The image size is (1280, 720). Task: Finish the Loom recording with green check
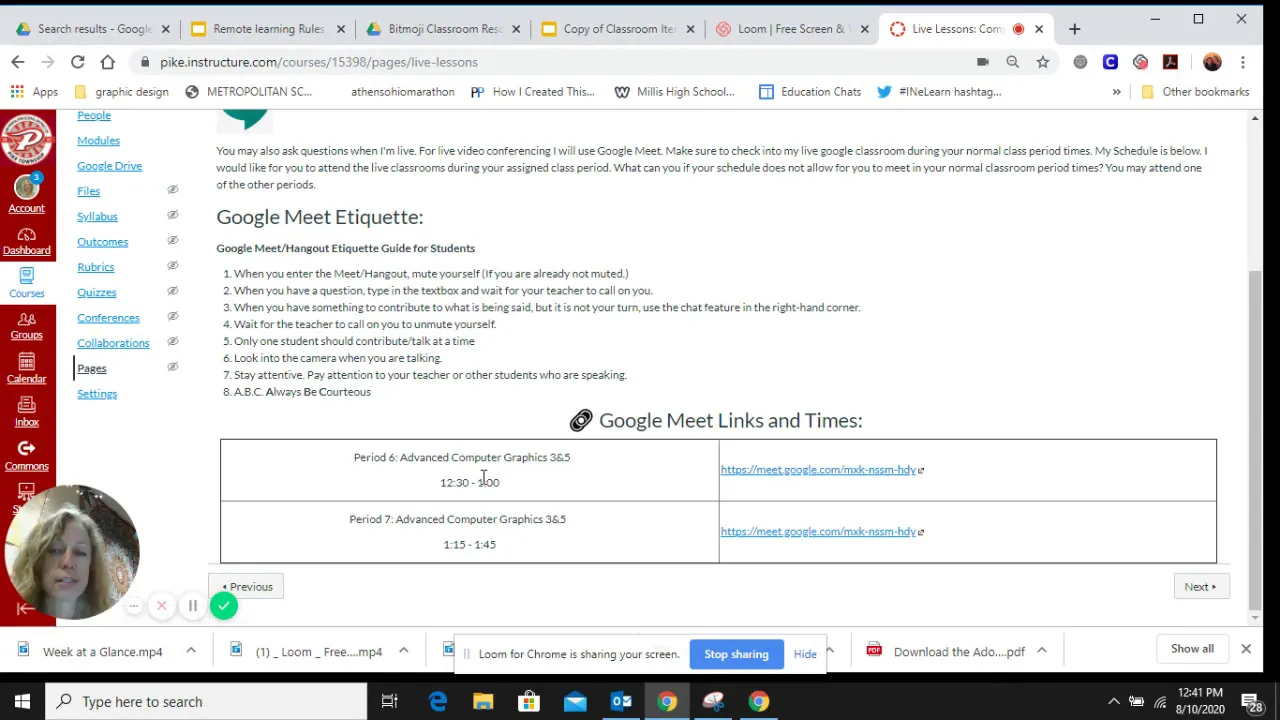tap(224, 605)
